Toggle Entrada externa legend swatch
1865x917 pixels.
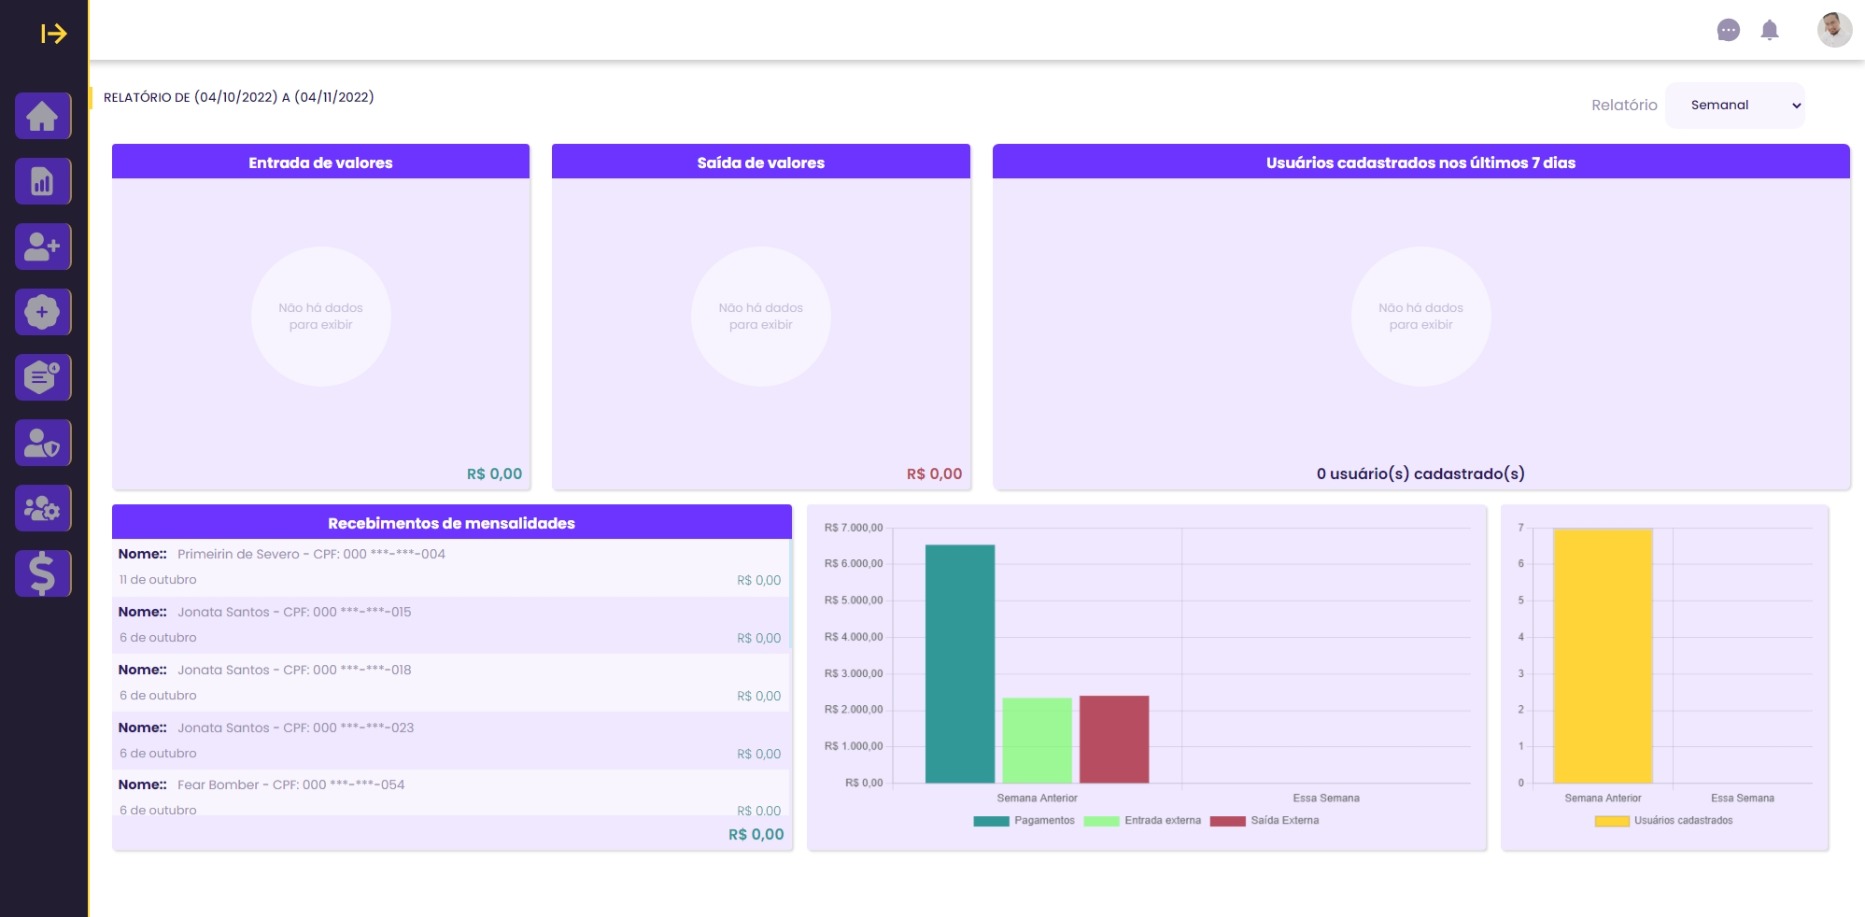pyautogui.click(x=1101, y=821)
